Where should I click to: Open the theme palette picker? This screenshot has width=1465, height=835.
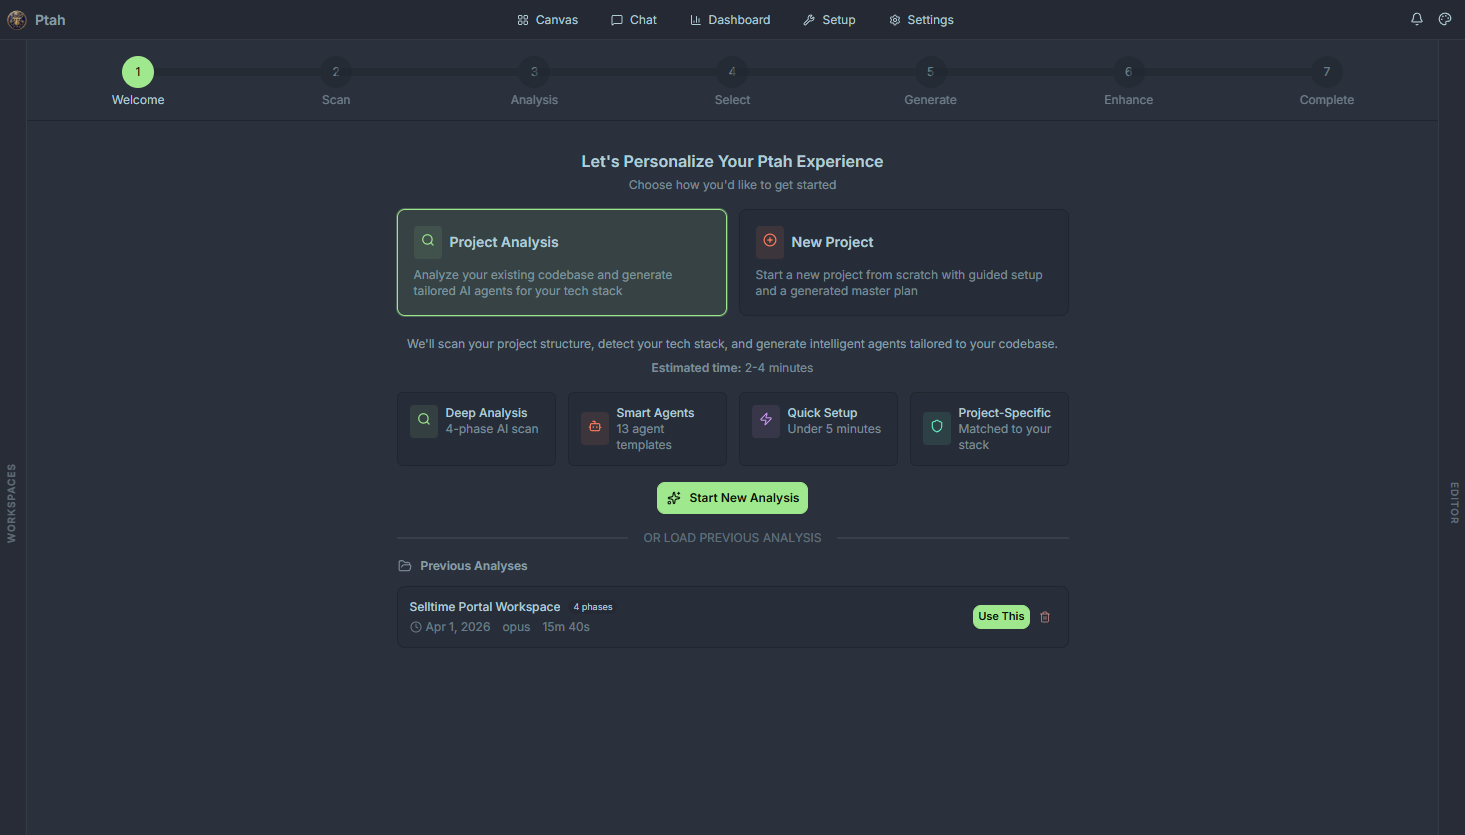pos(1444,19)
